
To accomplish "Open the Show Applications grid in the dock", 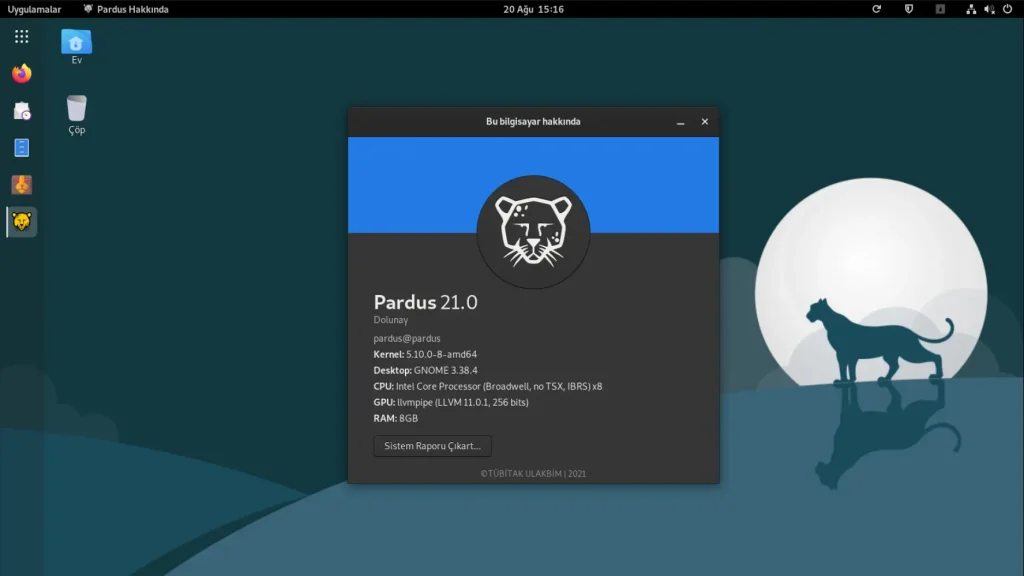I will coord(22,37).
